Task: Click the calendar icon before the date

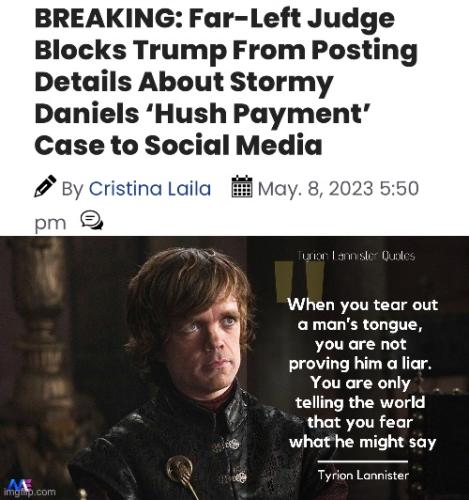Action: [x=242, y=186]
